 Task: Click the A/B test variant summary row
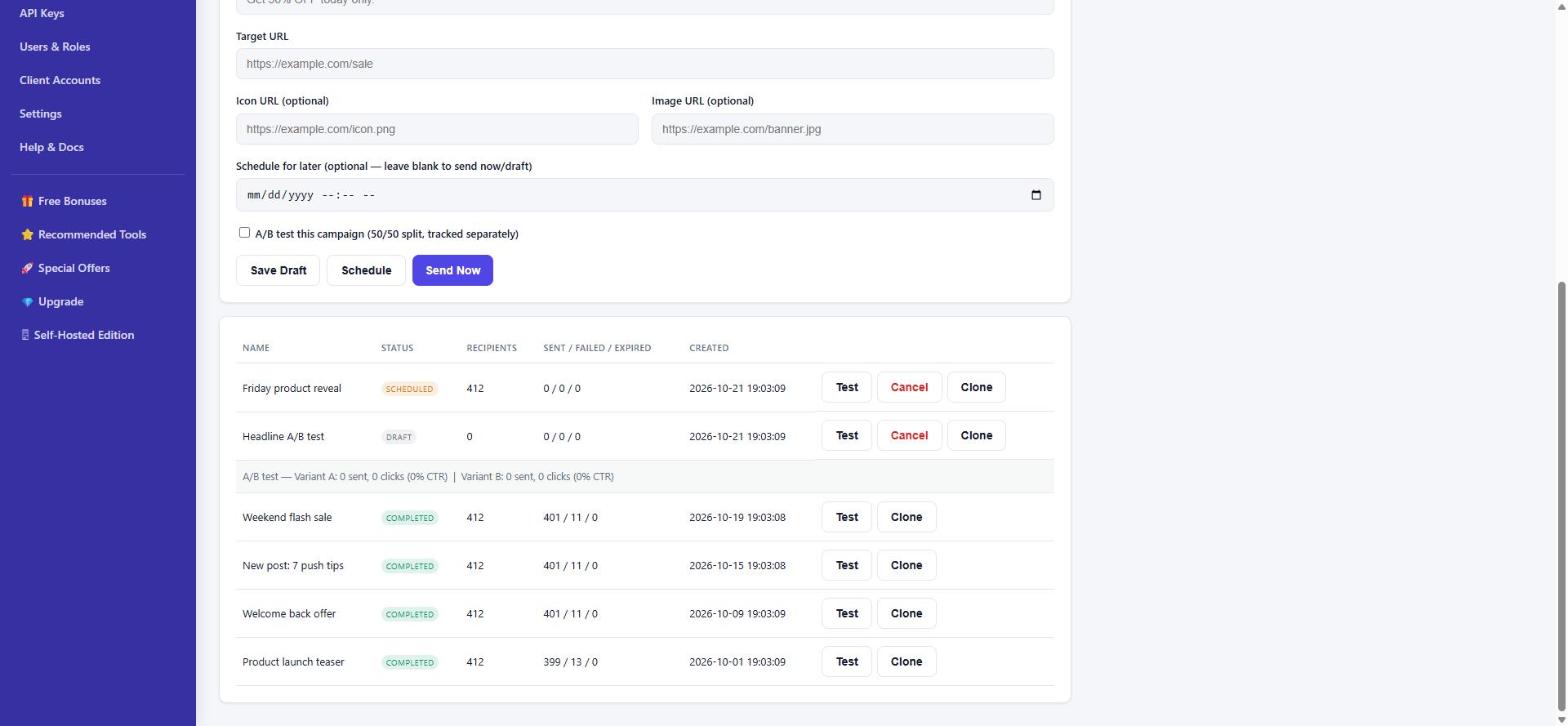[645, 476]
